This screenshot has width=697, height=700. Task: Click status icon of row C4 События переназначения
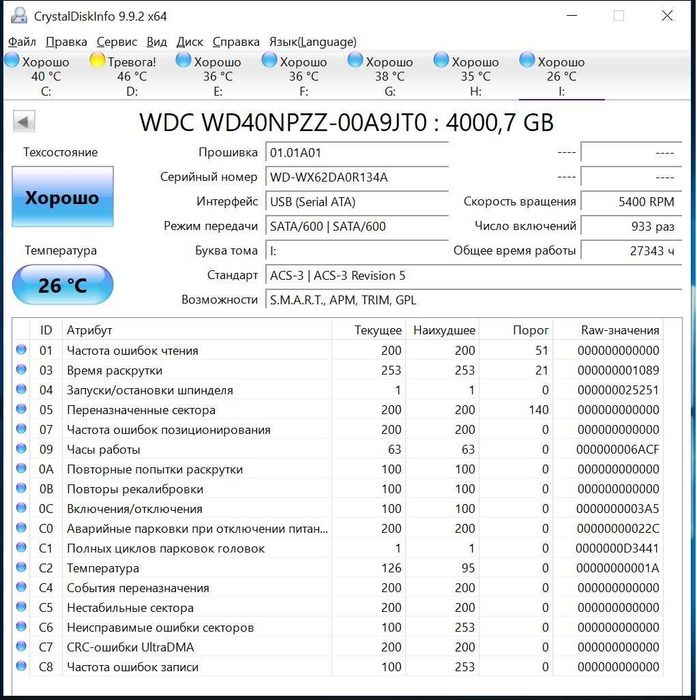[x=21, y=587]
